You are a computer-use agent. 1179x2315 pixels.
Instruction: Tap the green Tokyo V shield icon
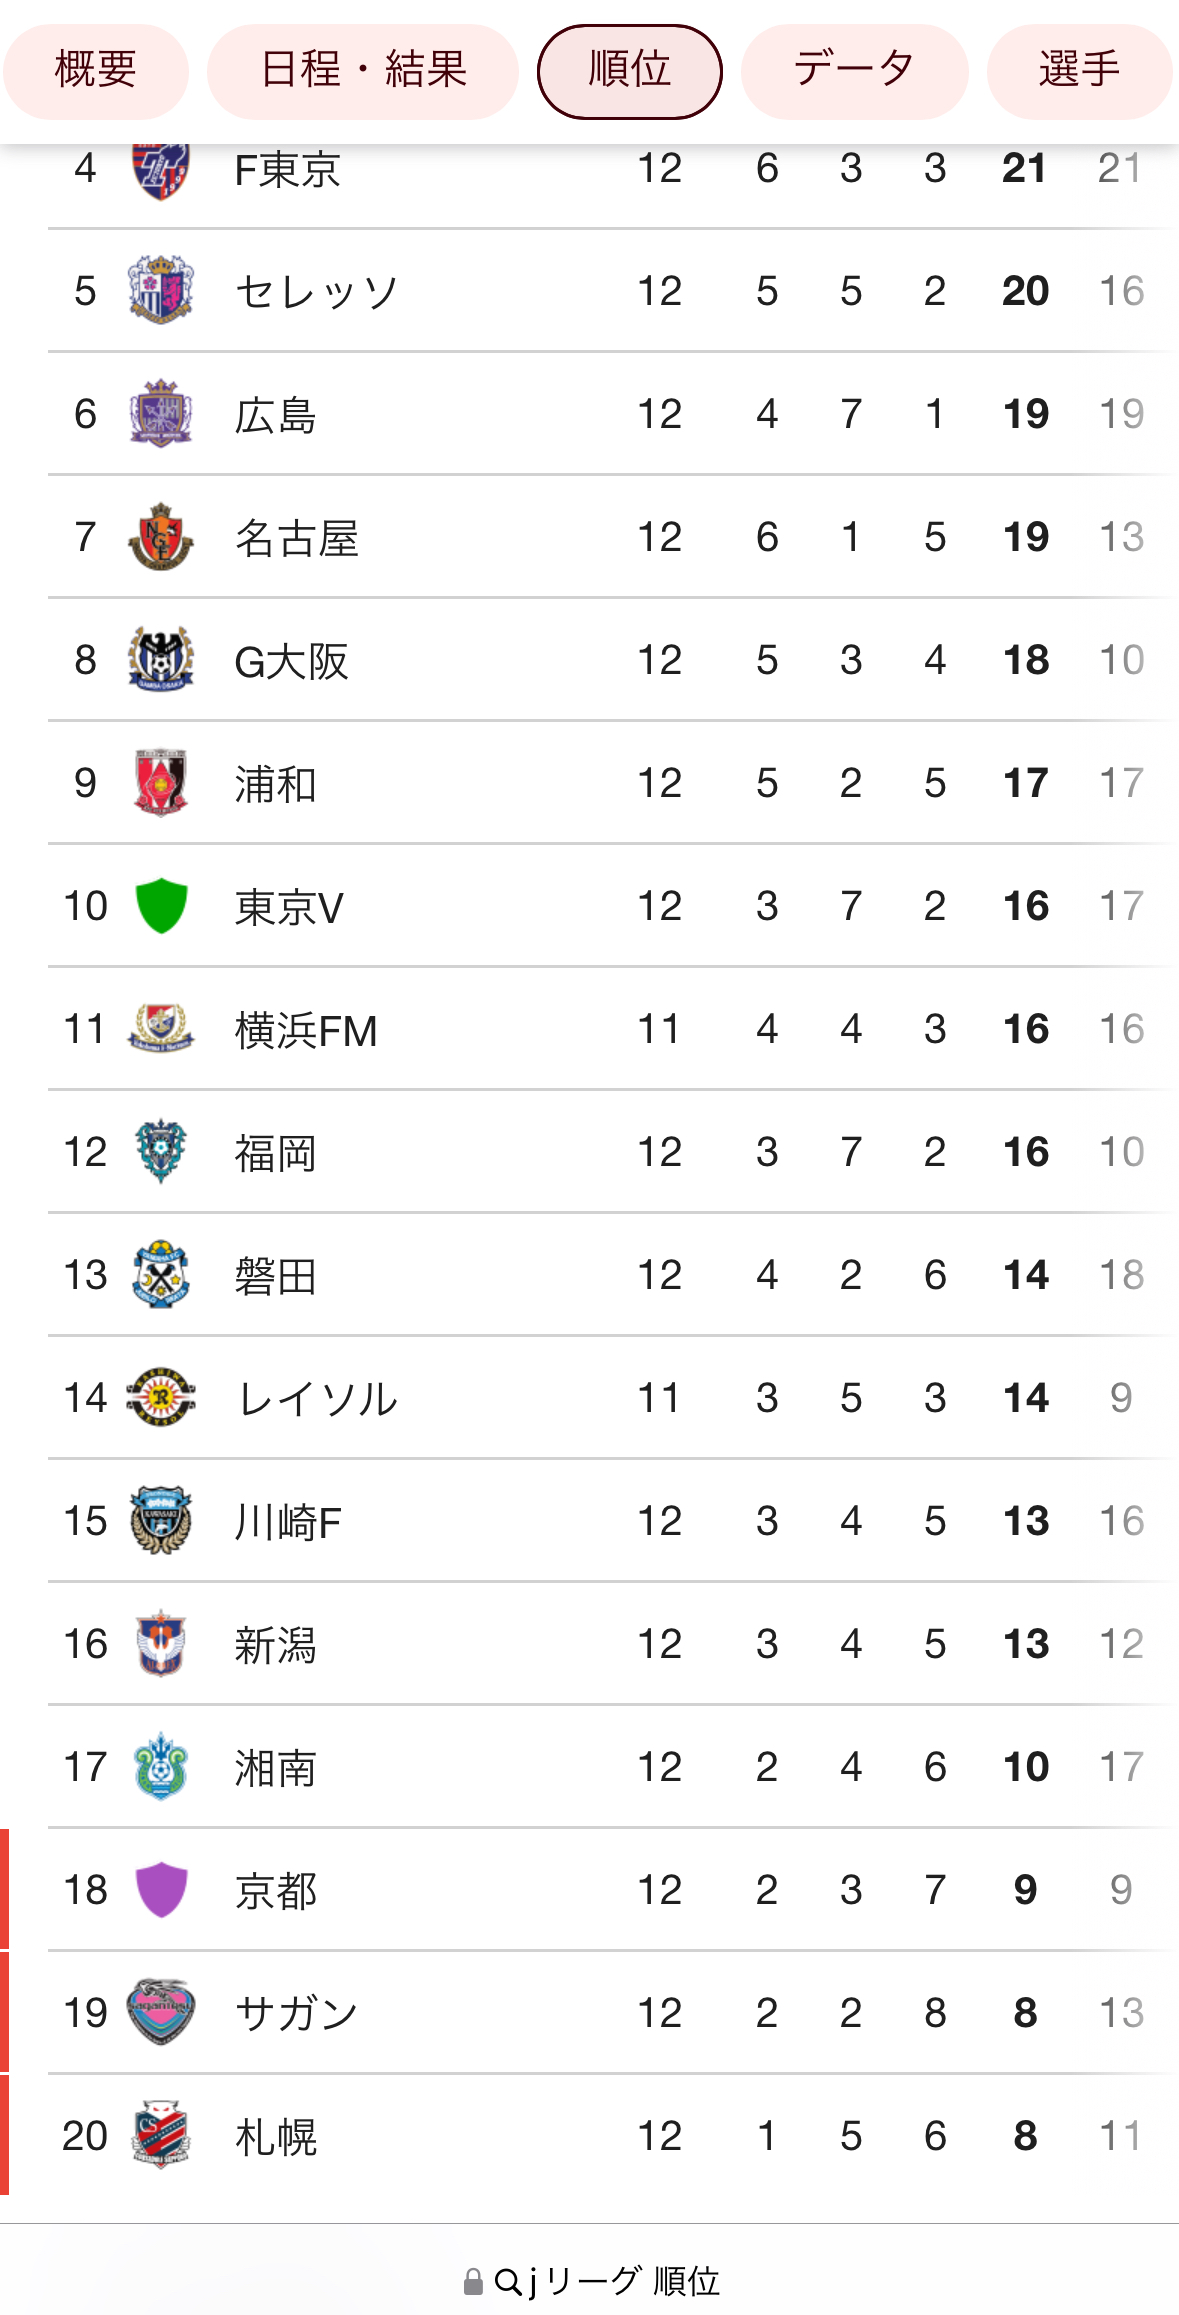click(x=160, y=905)
